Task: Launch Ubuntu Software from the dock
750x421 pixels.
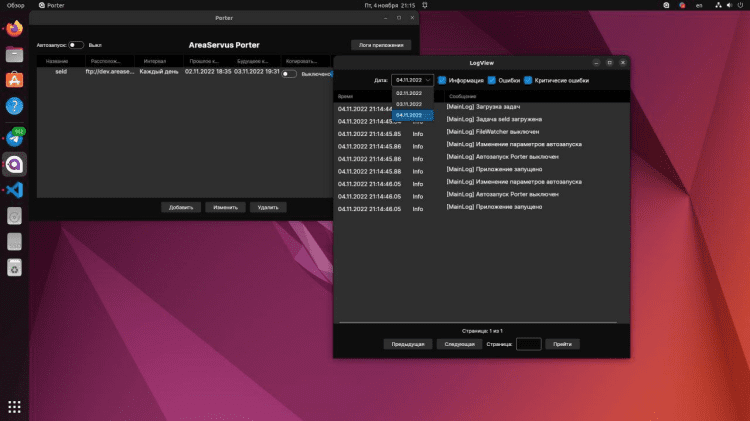Action: [x=14, y=80]
